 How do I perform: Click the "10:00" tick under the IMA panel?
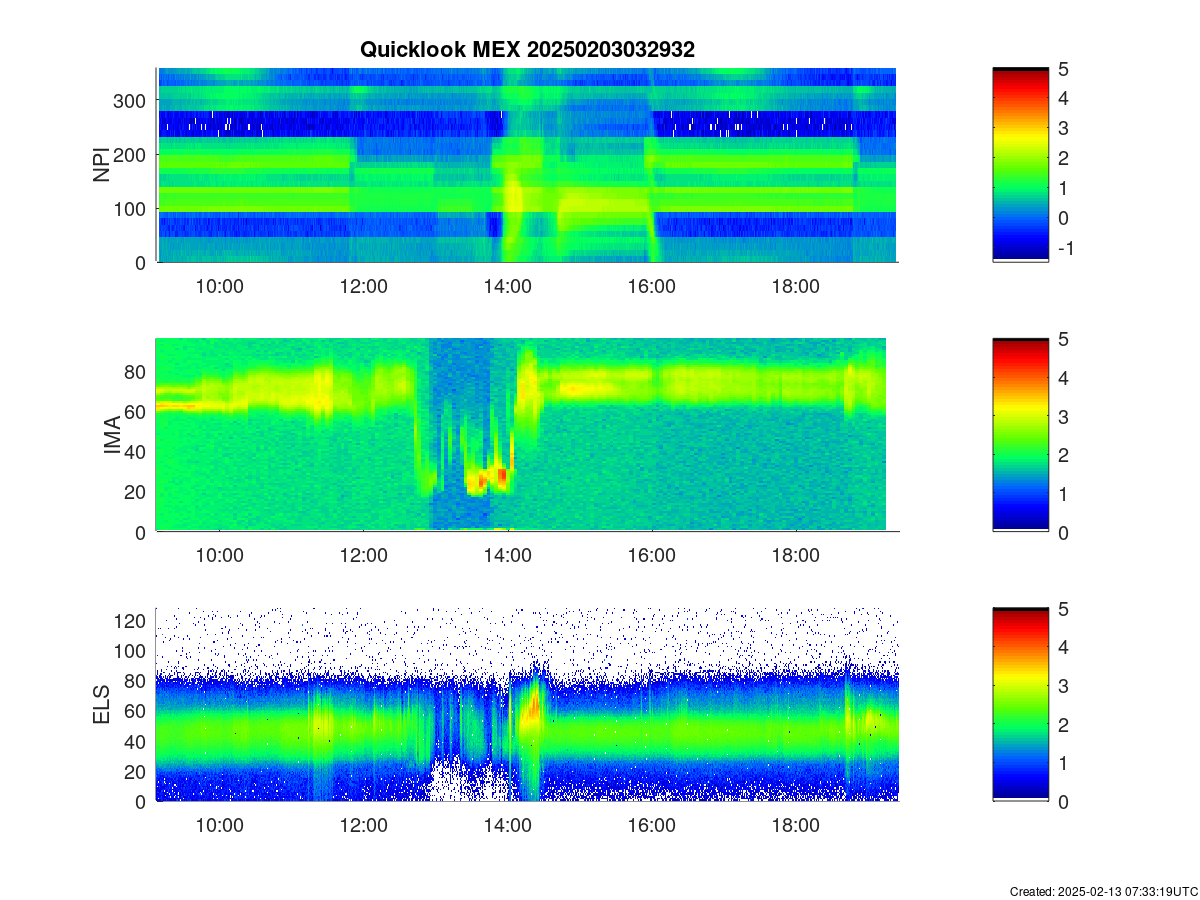[x=220, y=556]
